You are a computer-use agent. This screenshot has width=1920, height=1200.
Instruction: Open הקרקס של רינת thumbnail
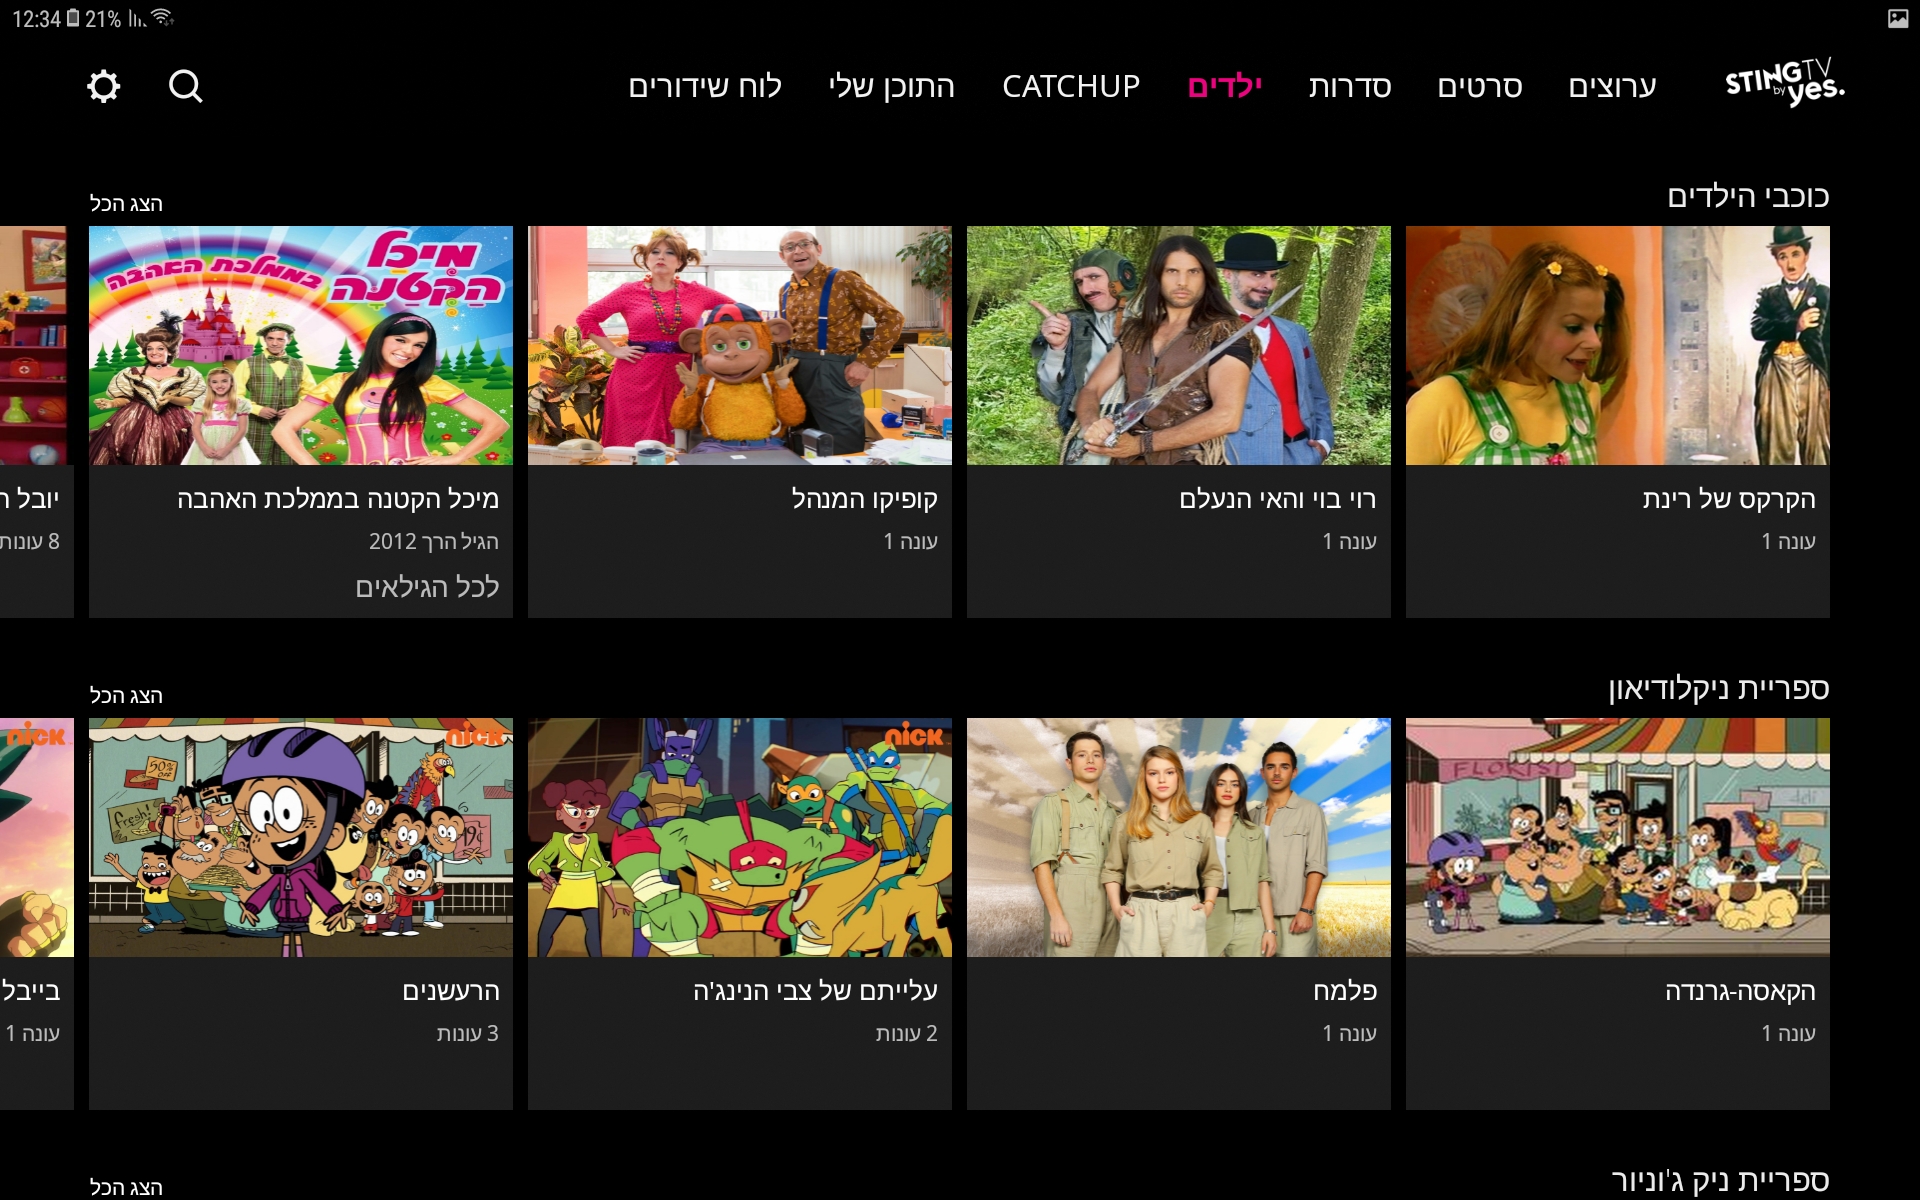(1618, 345)
